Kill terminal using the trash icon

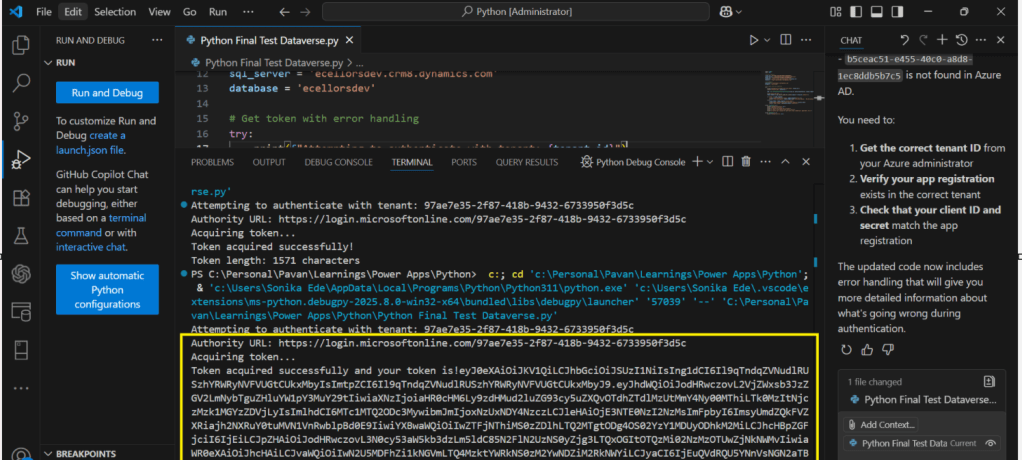tap(746, 162)
